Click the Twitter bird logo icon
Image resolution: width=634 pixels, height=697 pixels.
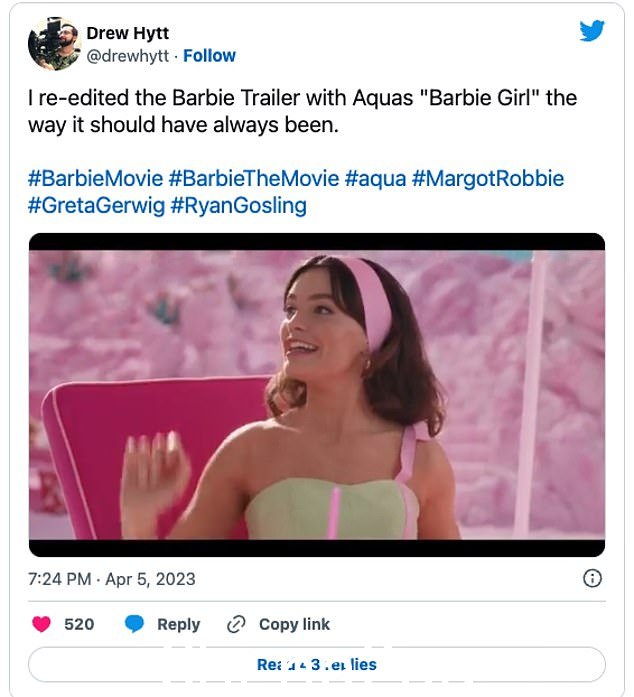592,30
